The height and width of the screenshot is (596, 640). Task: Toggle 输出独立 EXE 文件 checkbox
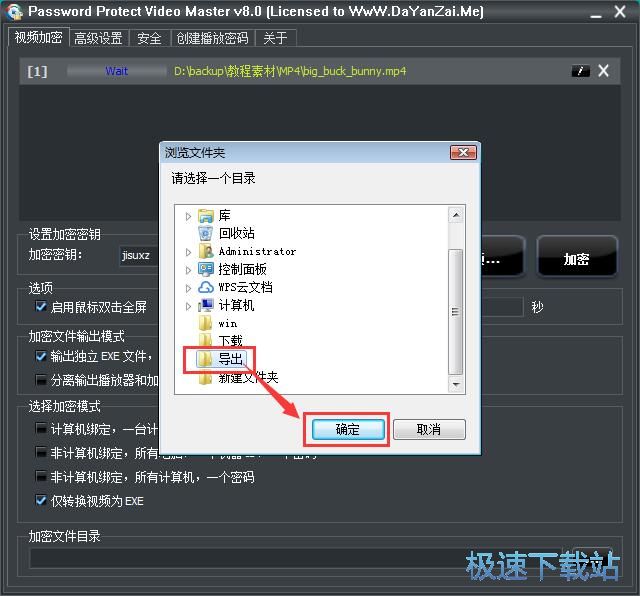click(x=41, y=356)
